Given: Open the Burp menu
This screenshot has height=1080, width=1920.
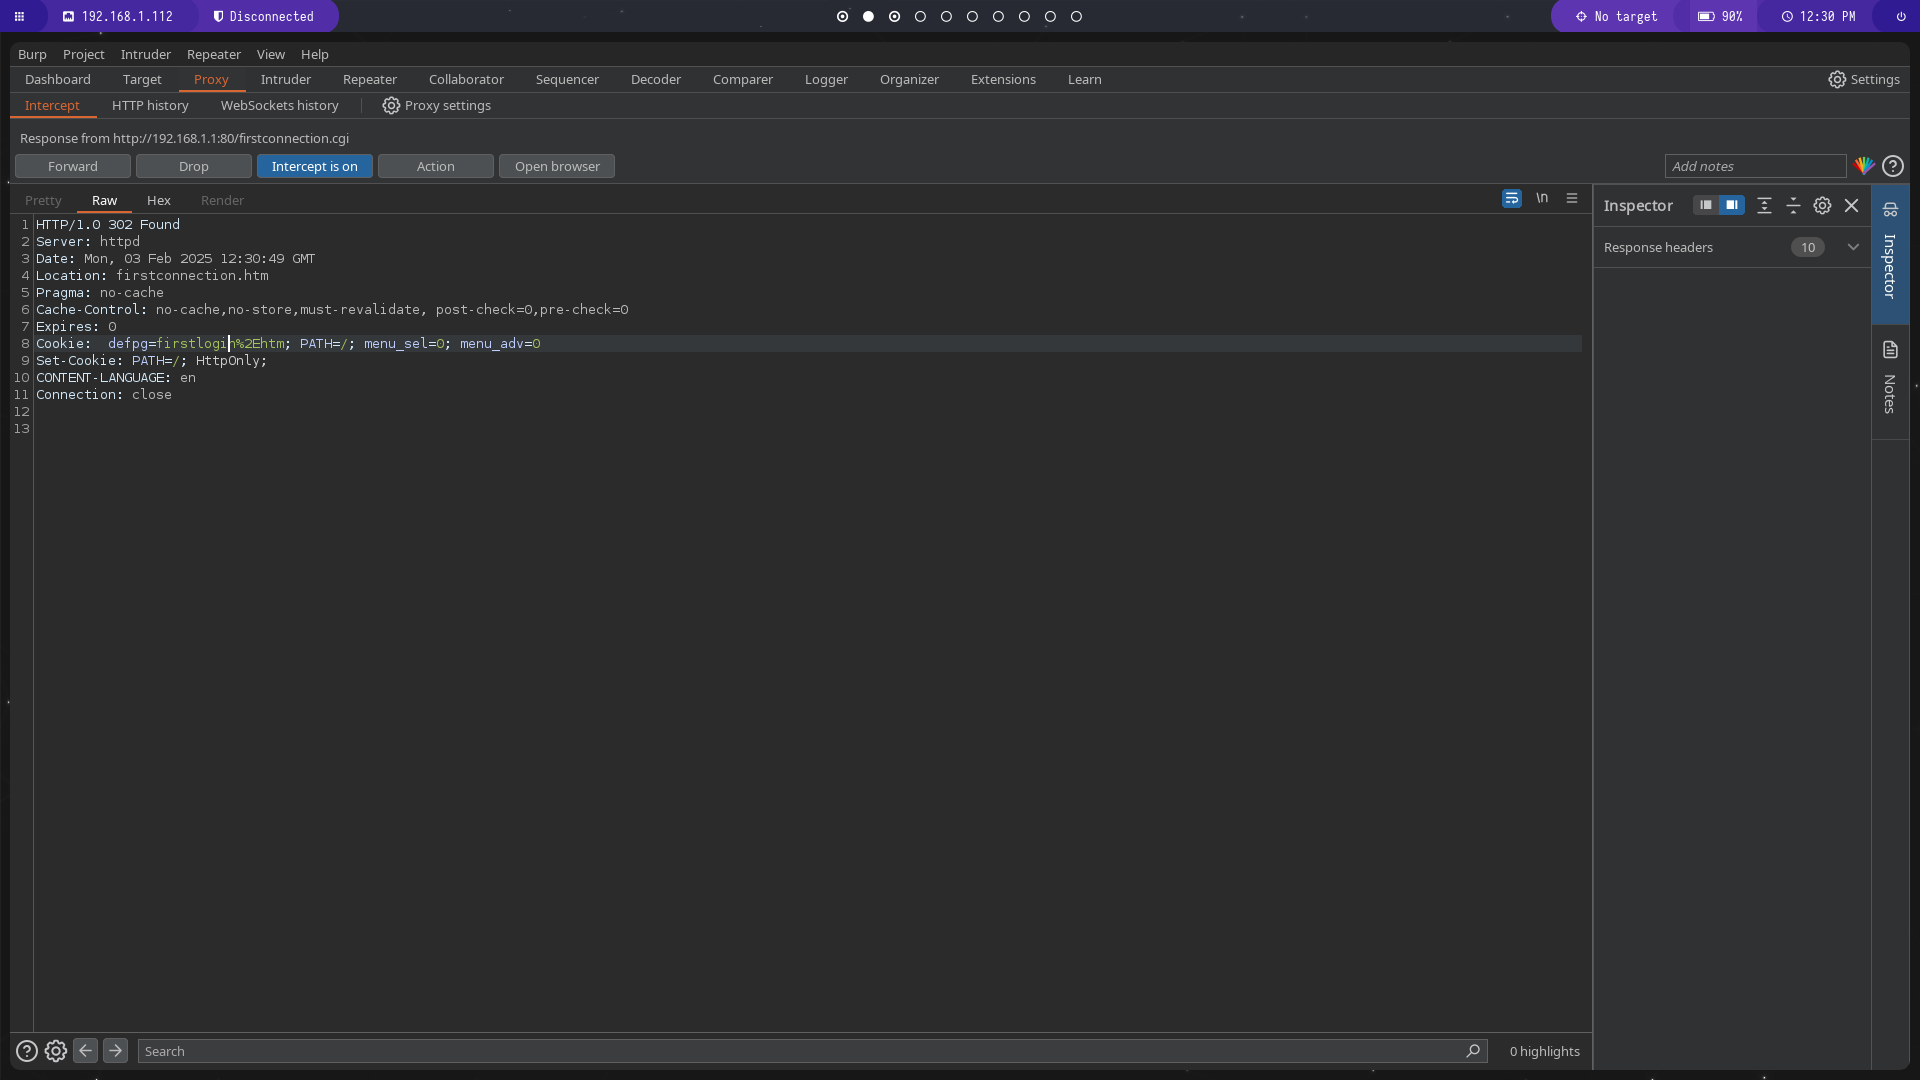Looking at the screenshot, I should point(32,54).
